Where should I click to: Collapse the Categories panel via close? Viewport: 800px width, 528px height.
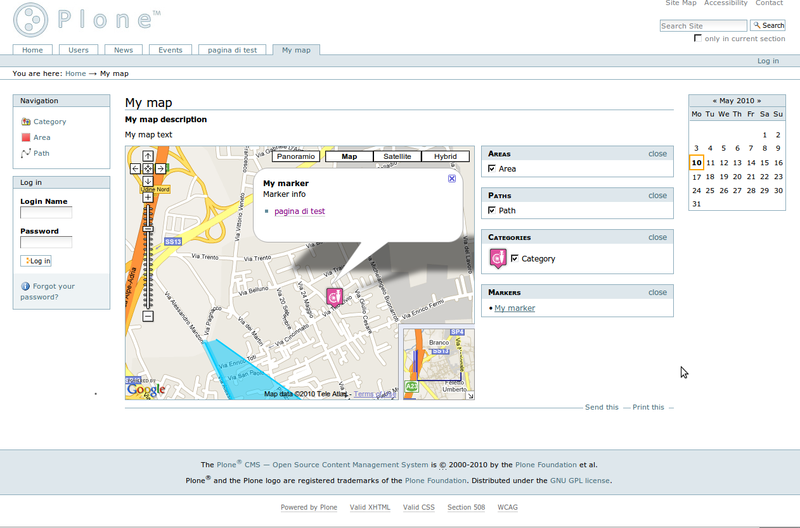click(657, 238)
